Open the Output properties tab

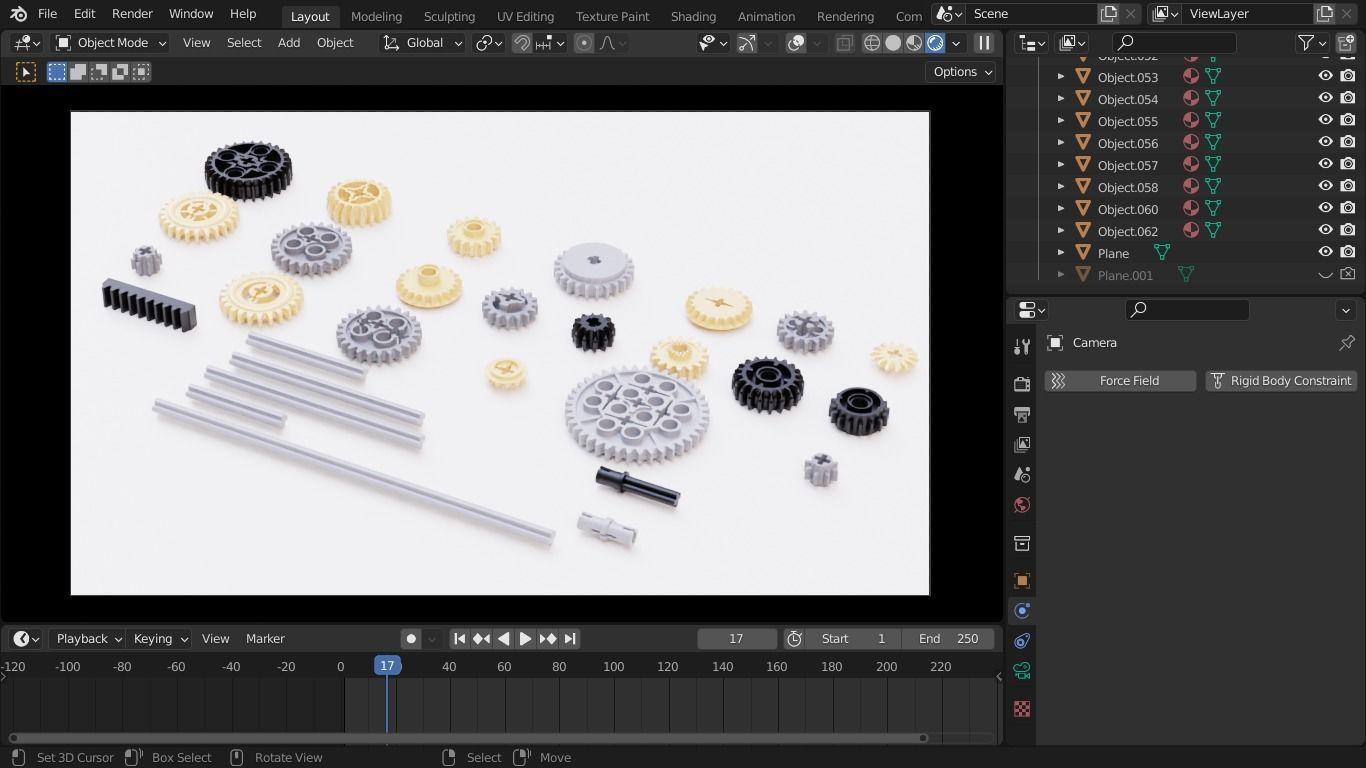1021,414
